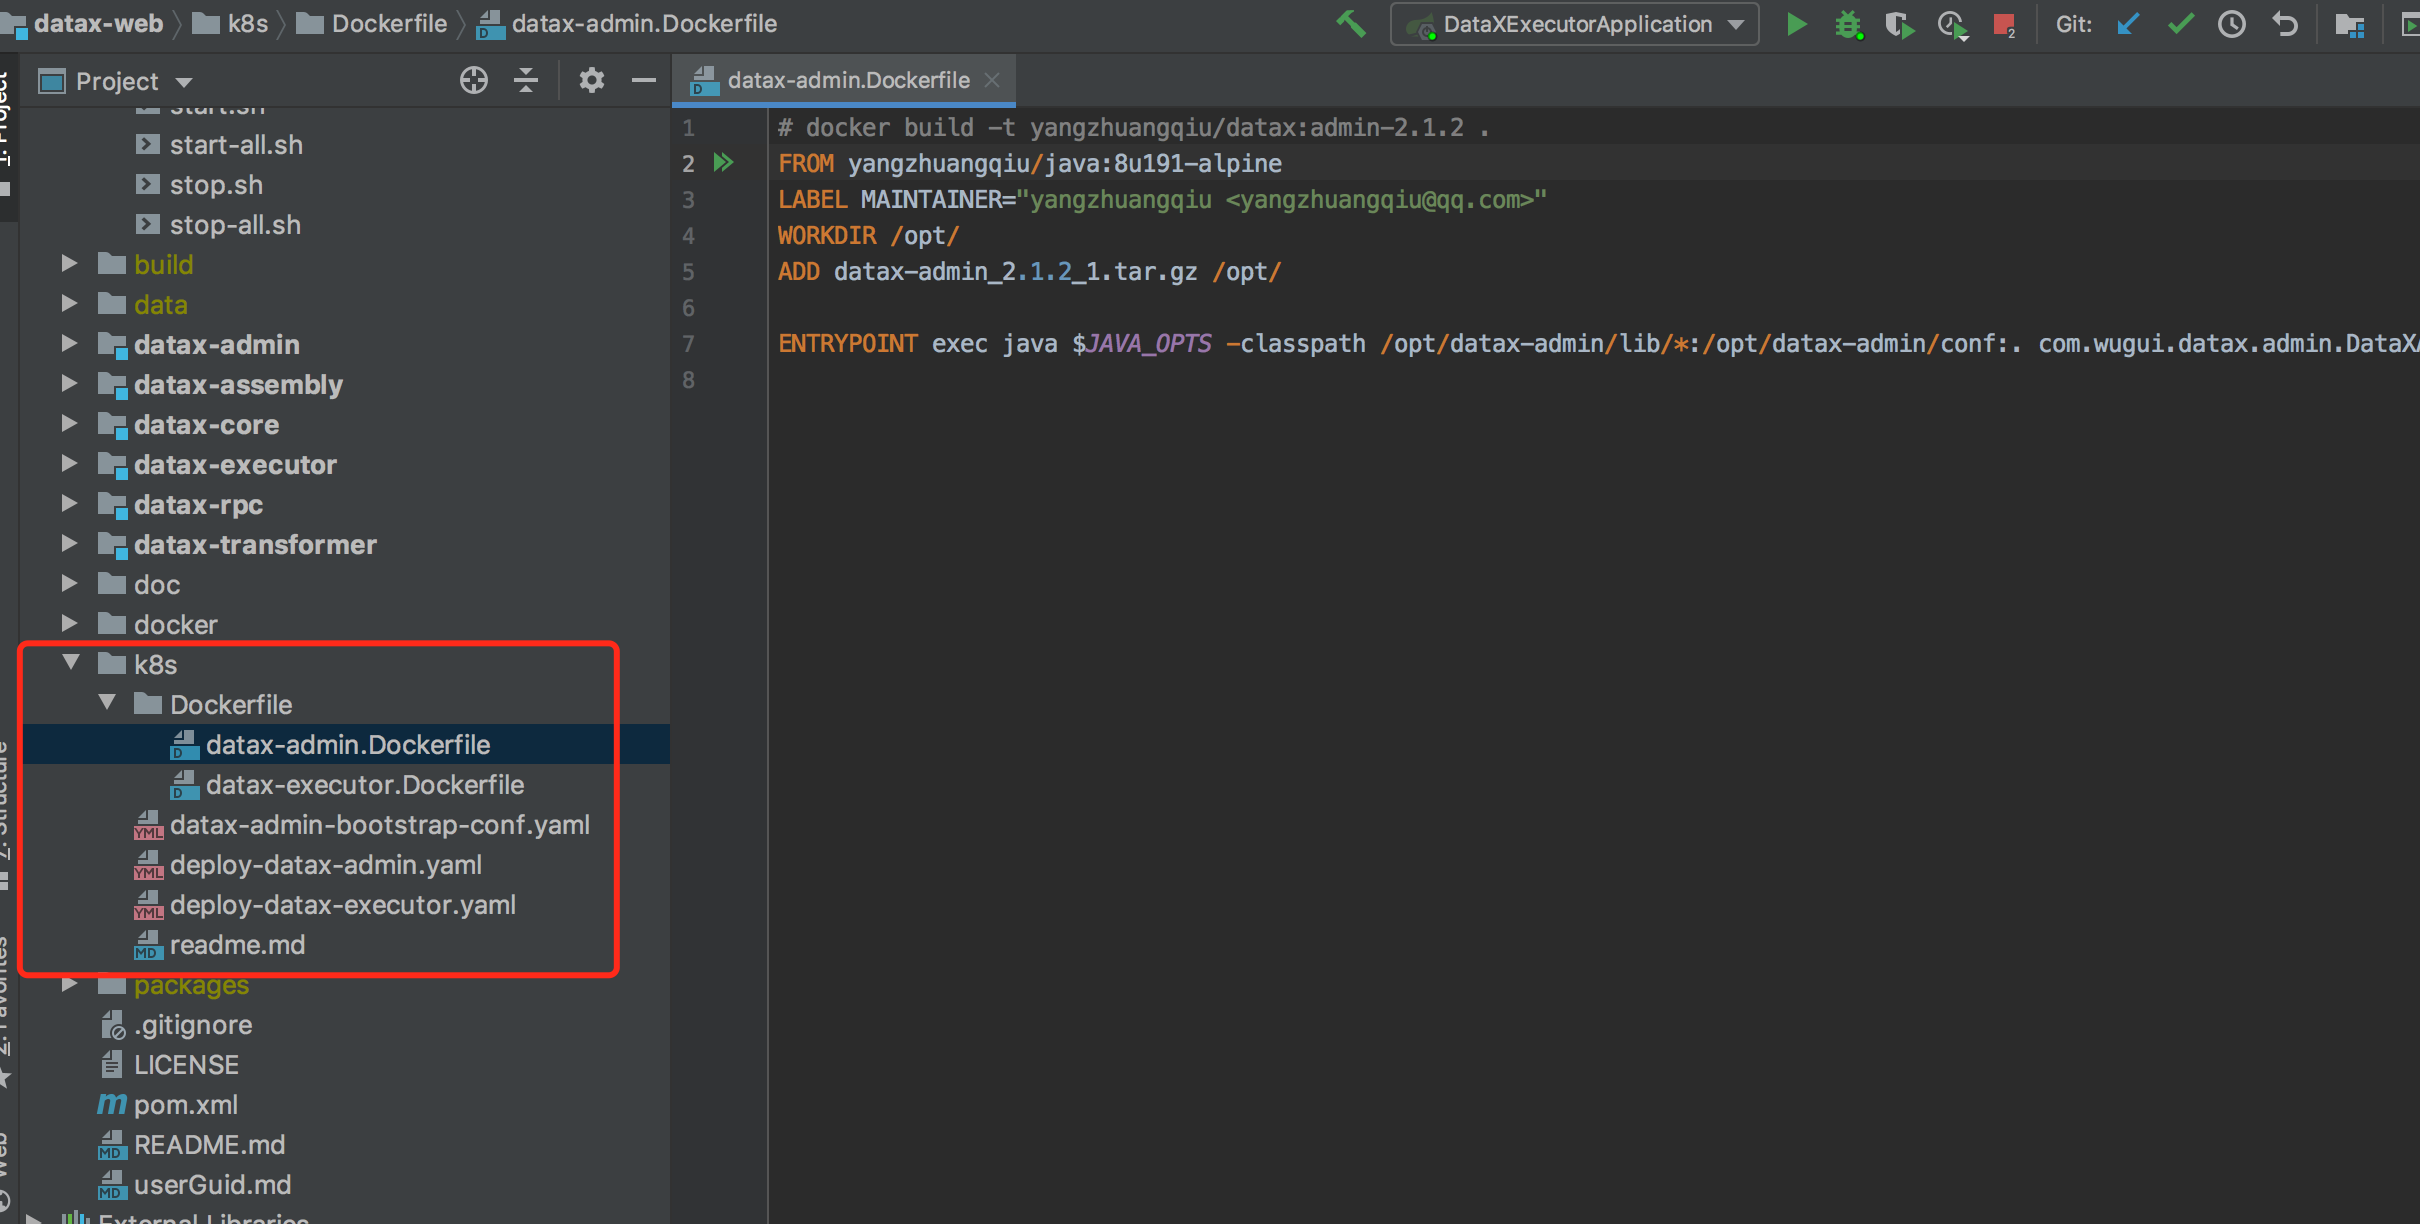The height and width of the screenshot is (1224, 2420).
Task: Open the run configuration dropdown
Action: pos(1737,24)
